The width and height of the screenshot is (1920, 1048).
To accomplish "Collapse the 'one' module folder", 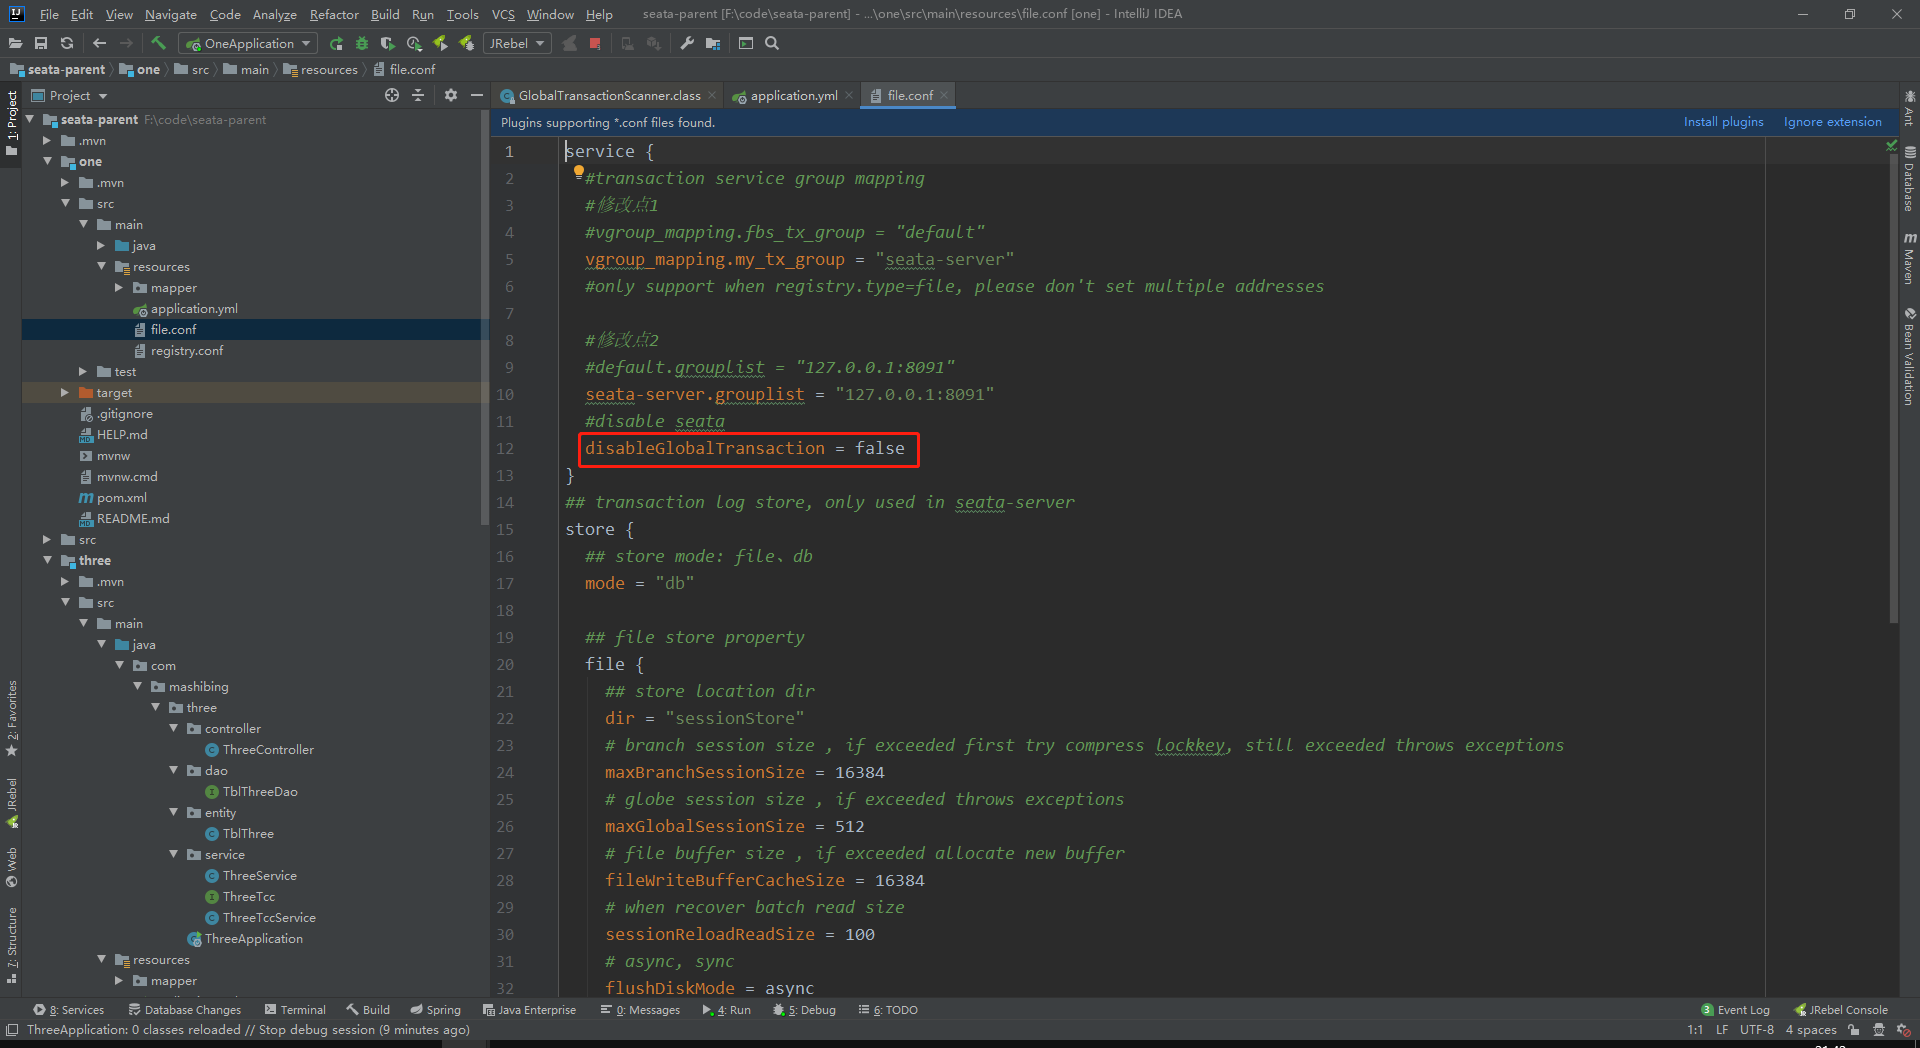I will [47, 161].
